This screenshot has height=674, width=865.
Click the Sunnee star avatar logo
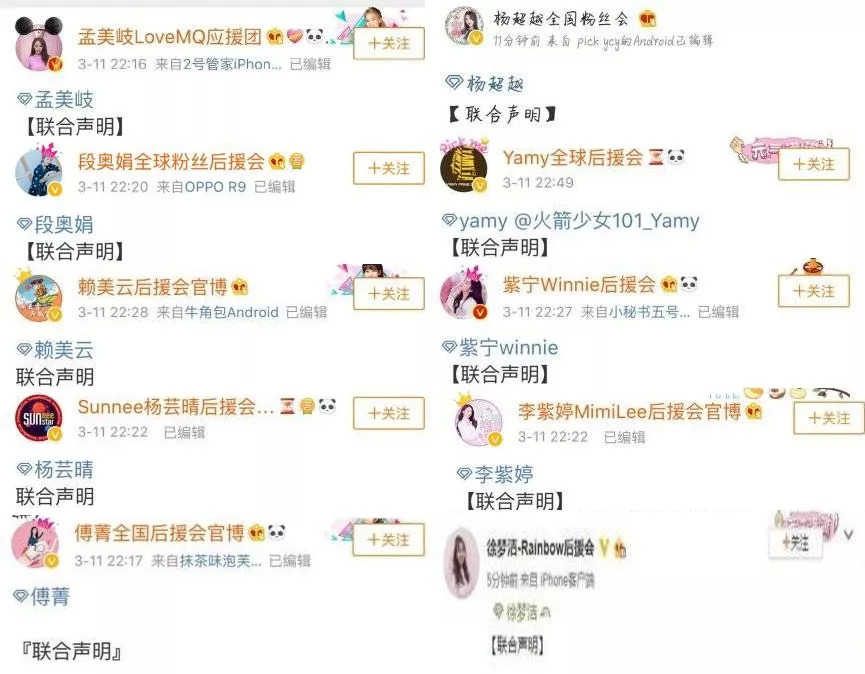coord(39,418)
